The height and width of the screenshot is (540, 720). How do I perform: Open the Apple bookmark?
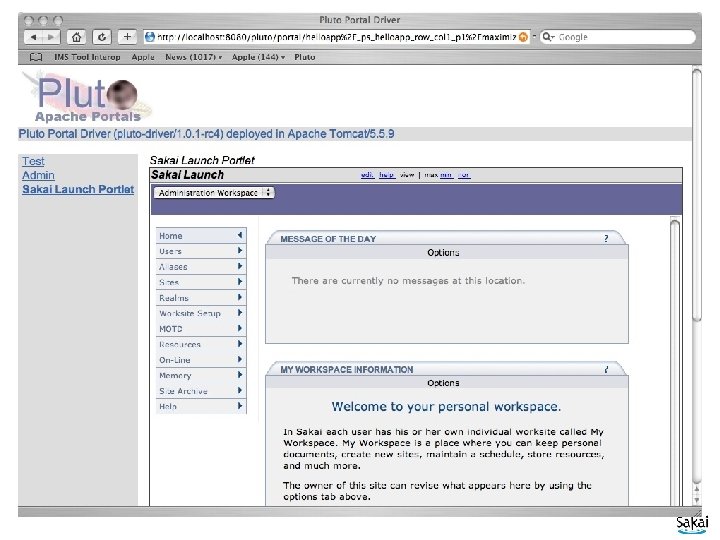pos(143,57)
